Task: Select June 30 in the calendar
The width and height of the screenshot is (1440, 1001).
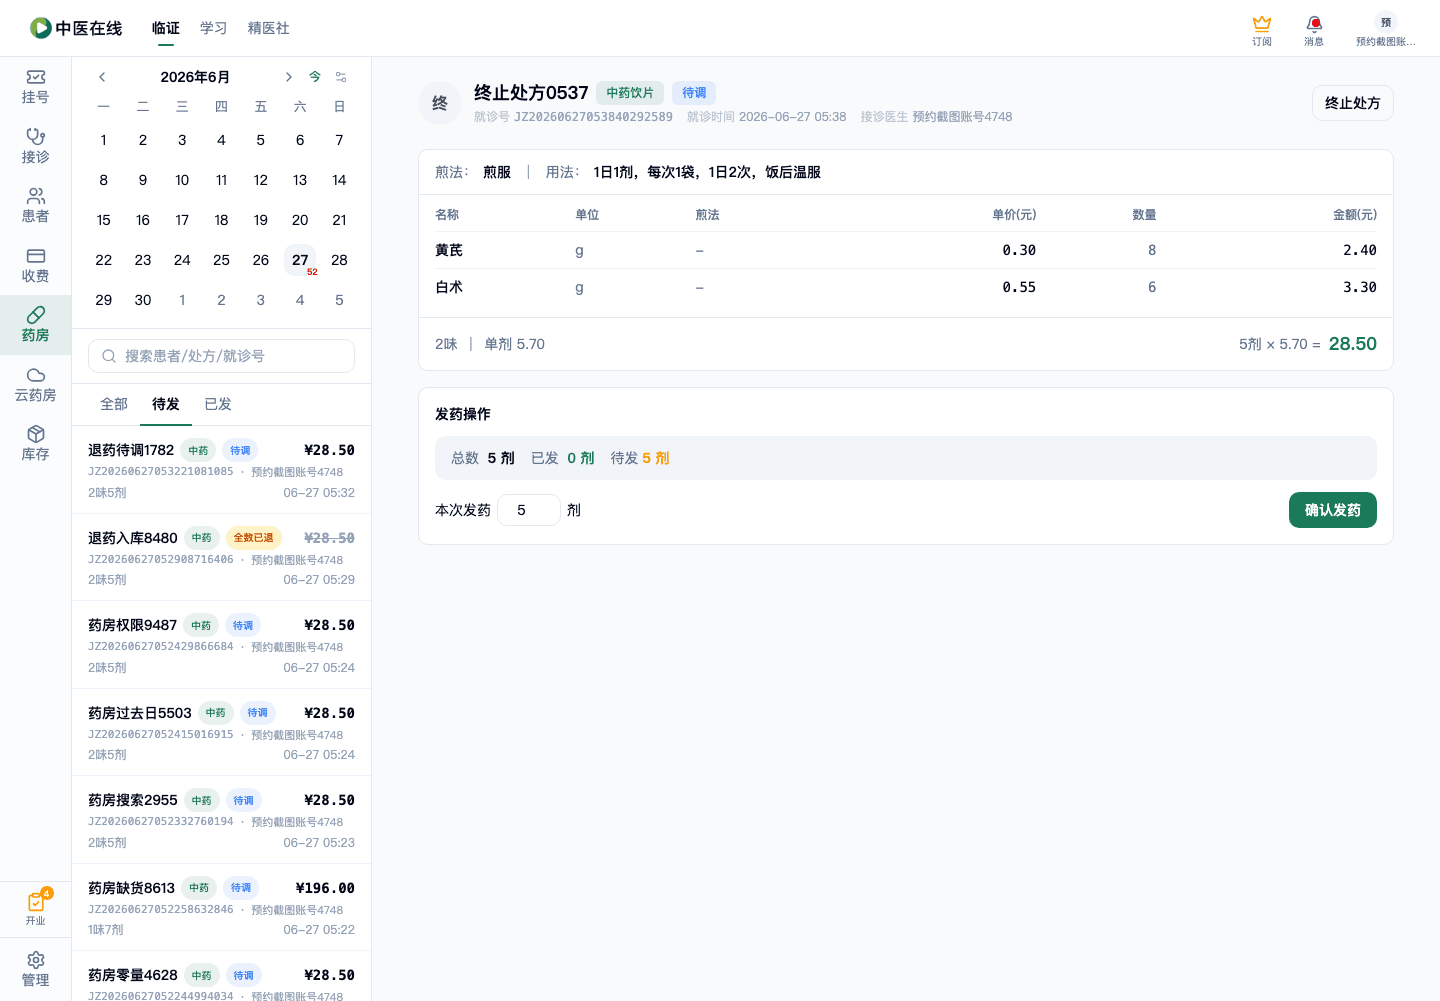Action: (x=143, y=300)
